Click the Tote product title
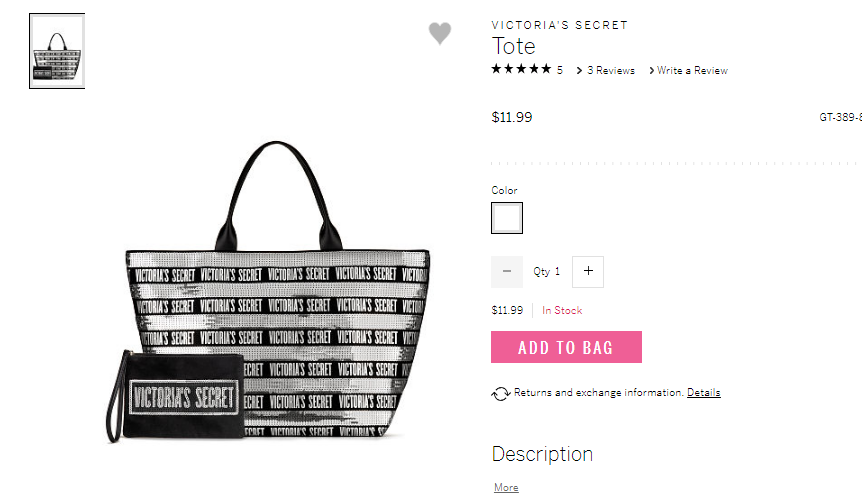862x500 pixels. click(513, 46)
